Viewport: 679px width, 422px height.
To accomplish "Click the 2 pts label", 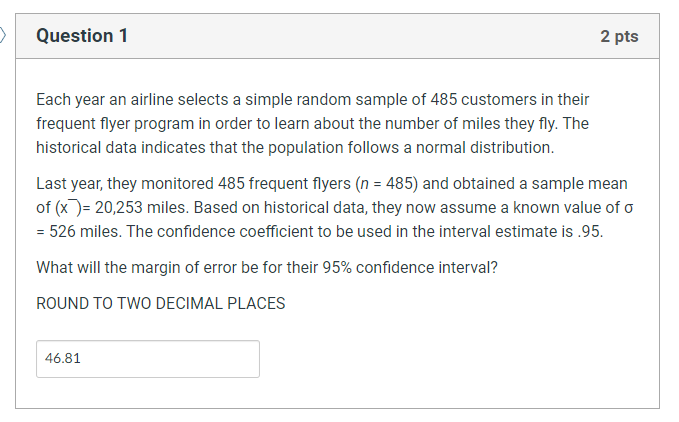I will tap(619, 36).
